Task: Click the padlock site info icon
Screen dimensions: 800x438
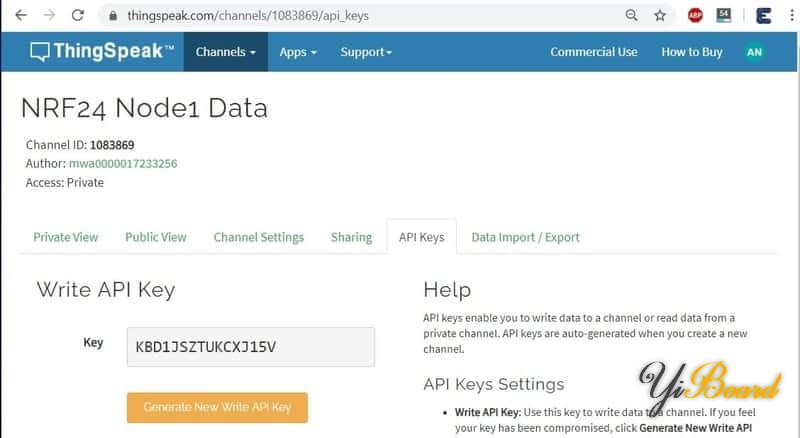Action: (113, 16)
